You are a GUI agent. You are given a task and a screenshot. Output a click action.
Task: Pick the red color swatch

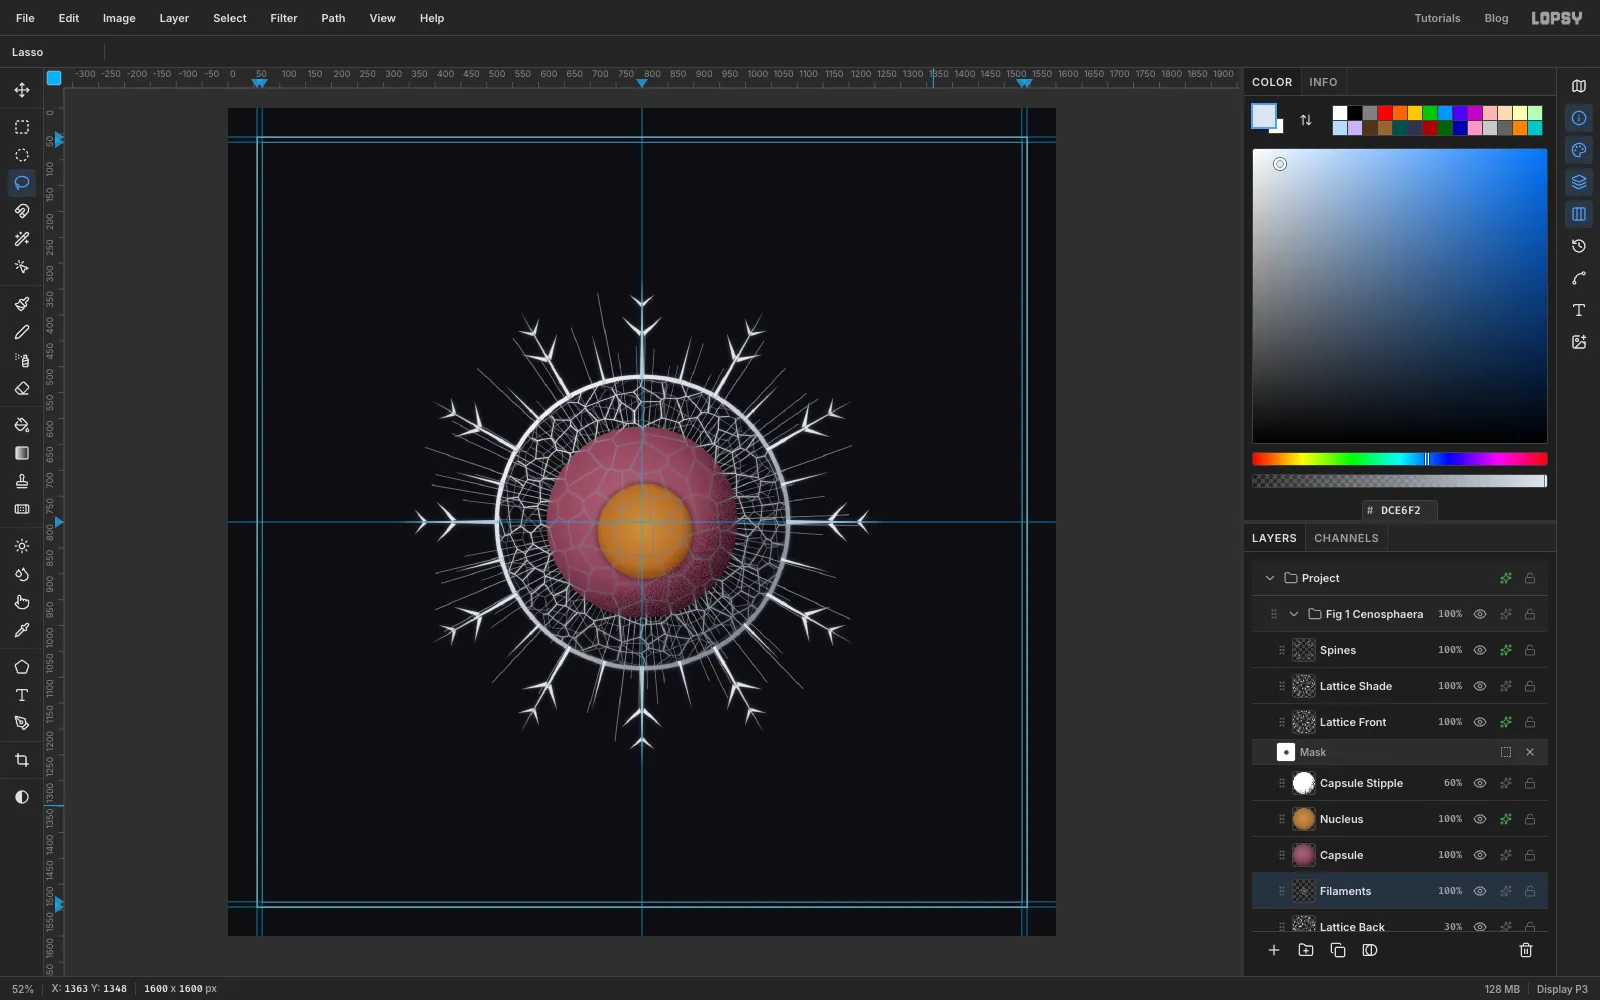(1385, 113)
